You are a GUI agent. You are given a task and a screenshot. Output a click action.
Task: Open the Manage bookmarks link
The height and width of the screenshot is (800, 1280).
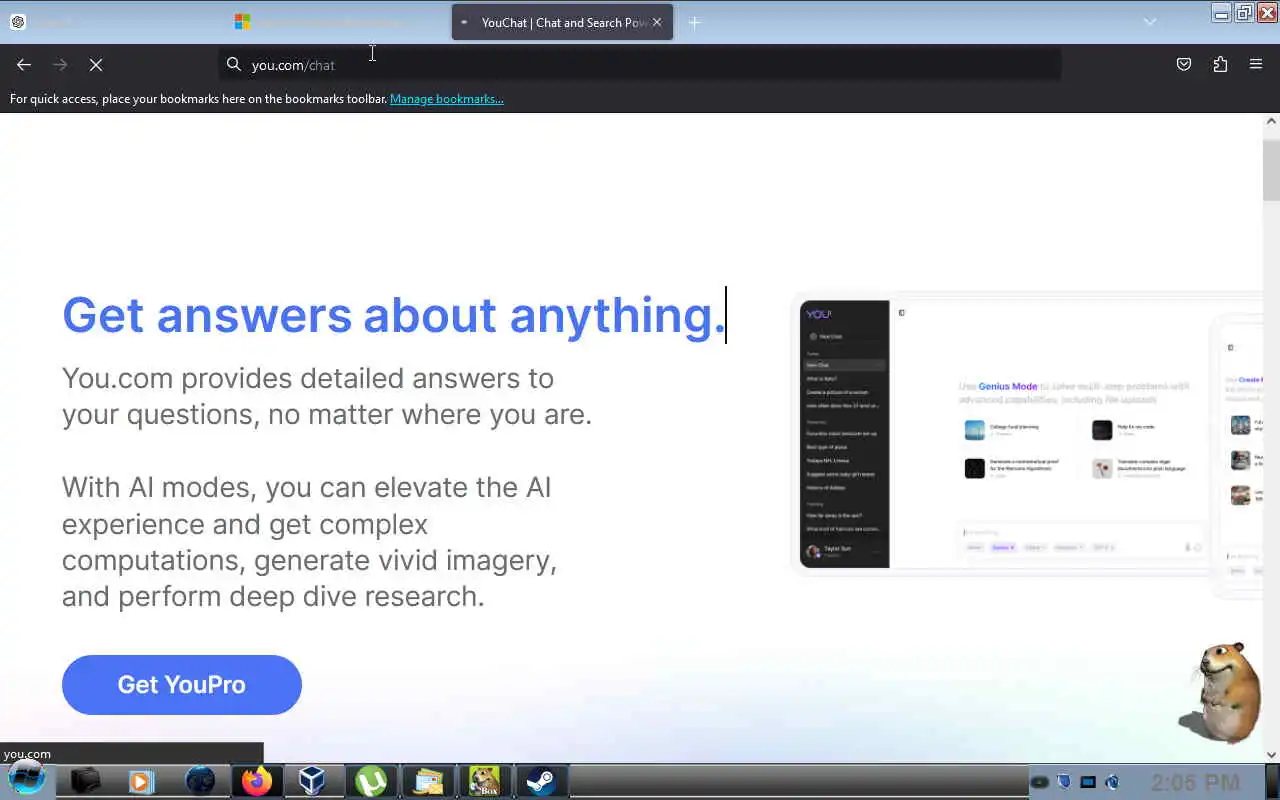coord(447,99)
